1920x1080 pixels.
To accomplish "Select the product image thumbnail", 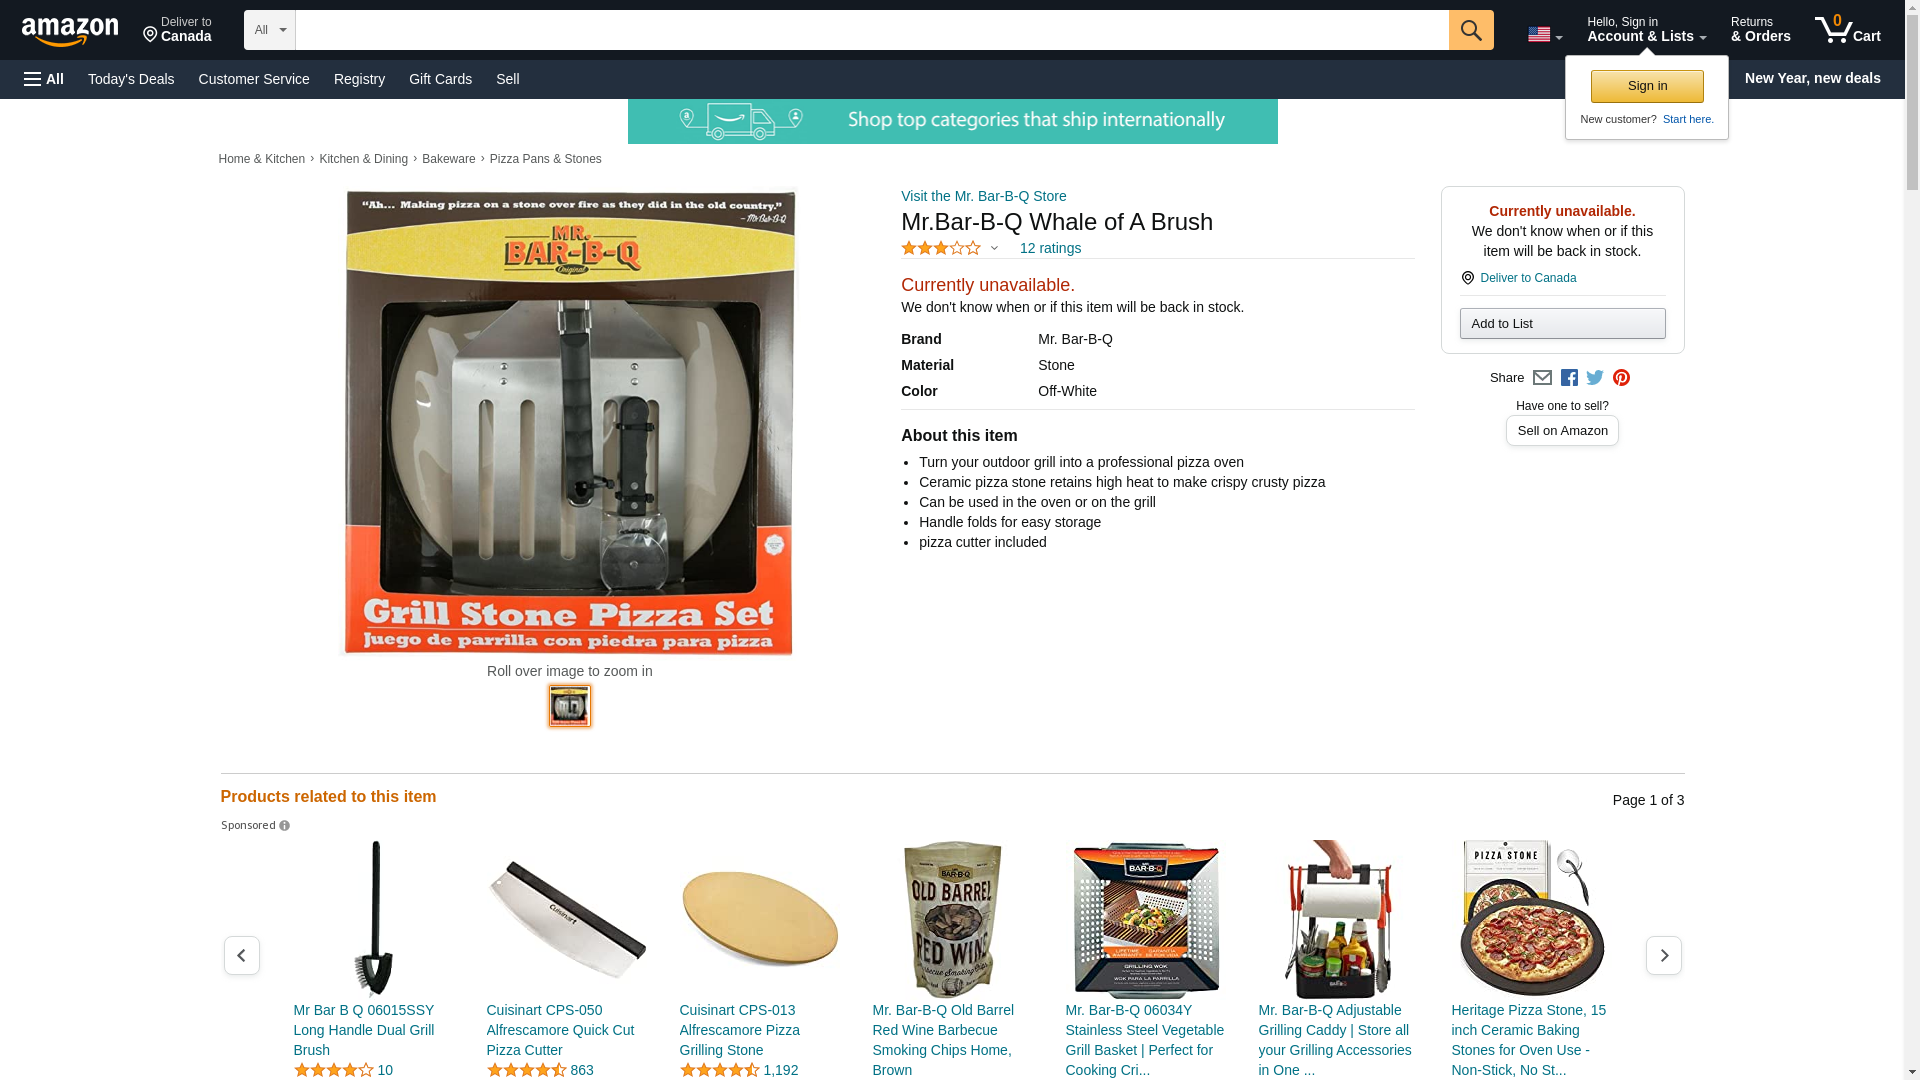I will (570, 706).
